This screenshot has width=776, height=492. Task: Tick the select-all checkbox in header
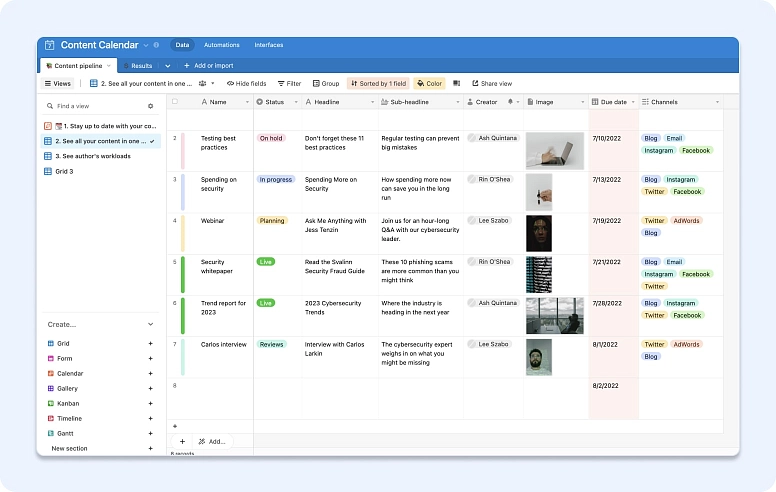tap(175, 102)
